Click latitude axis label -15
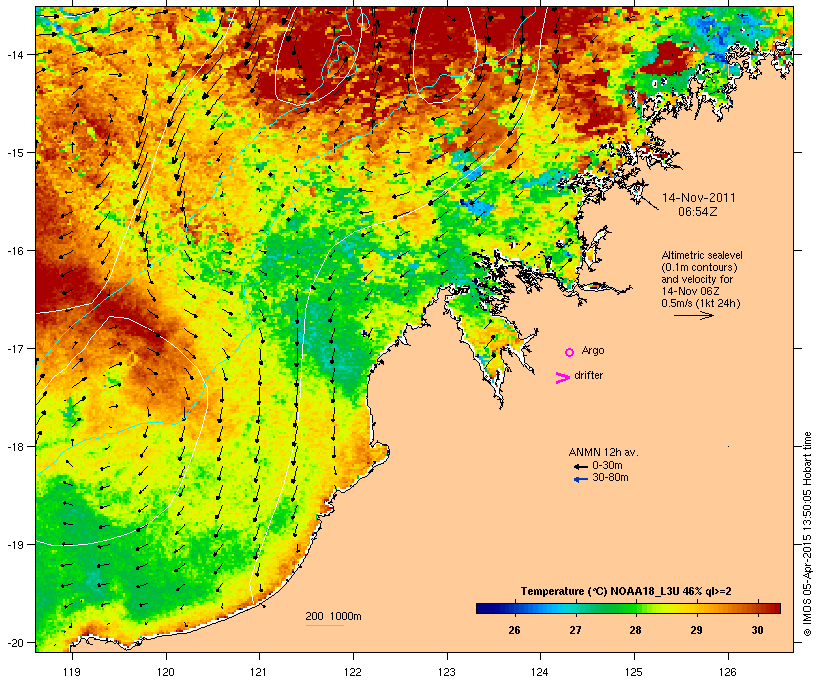The image size is (820, 680). click(x=15, y=152)
